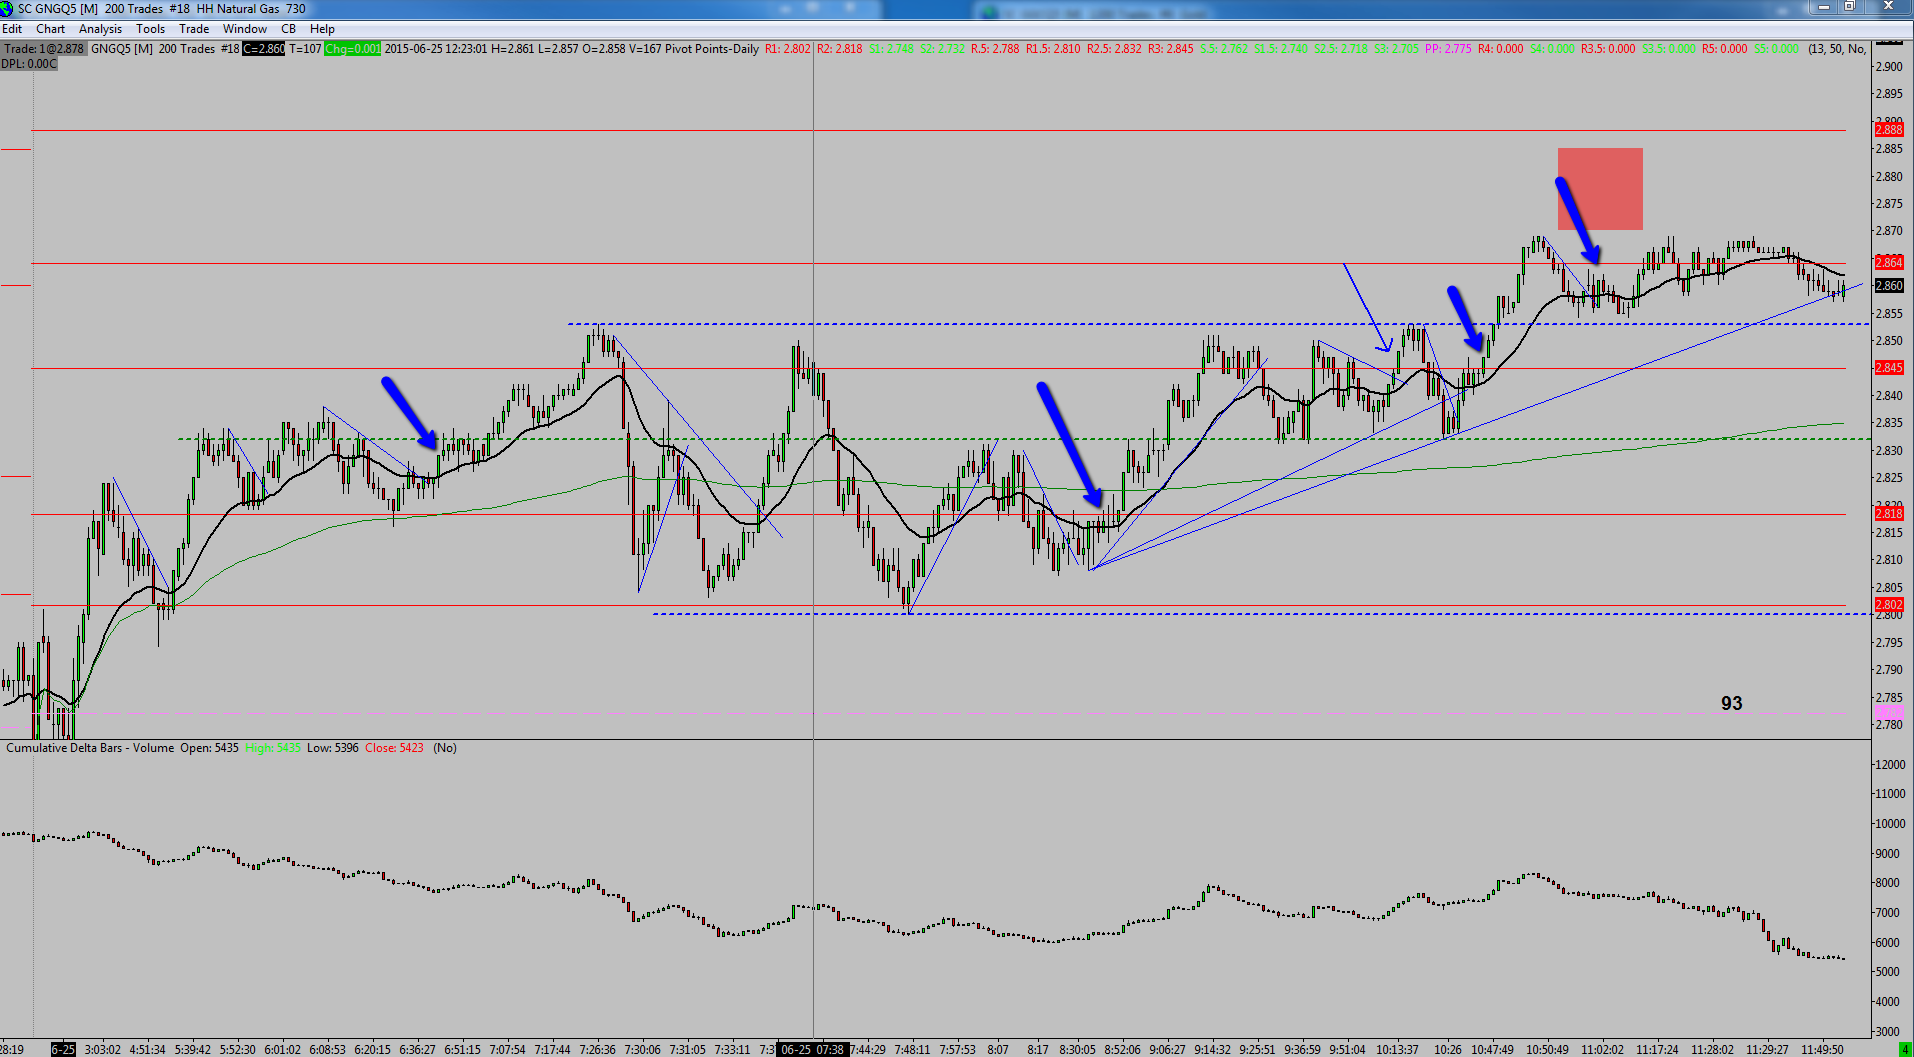The width and height of the screenshot is (1914, 1057).
Task: Open the Edit menu
Action: [x=12, y=29]
